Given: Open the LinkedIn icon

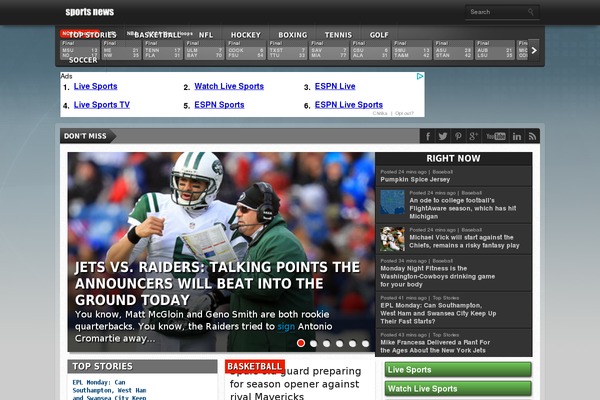Looking at the screenshot, I should pyautogui.click(x=517, y=136).
